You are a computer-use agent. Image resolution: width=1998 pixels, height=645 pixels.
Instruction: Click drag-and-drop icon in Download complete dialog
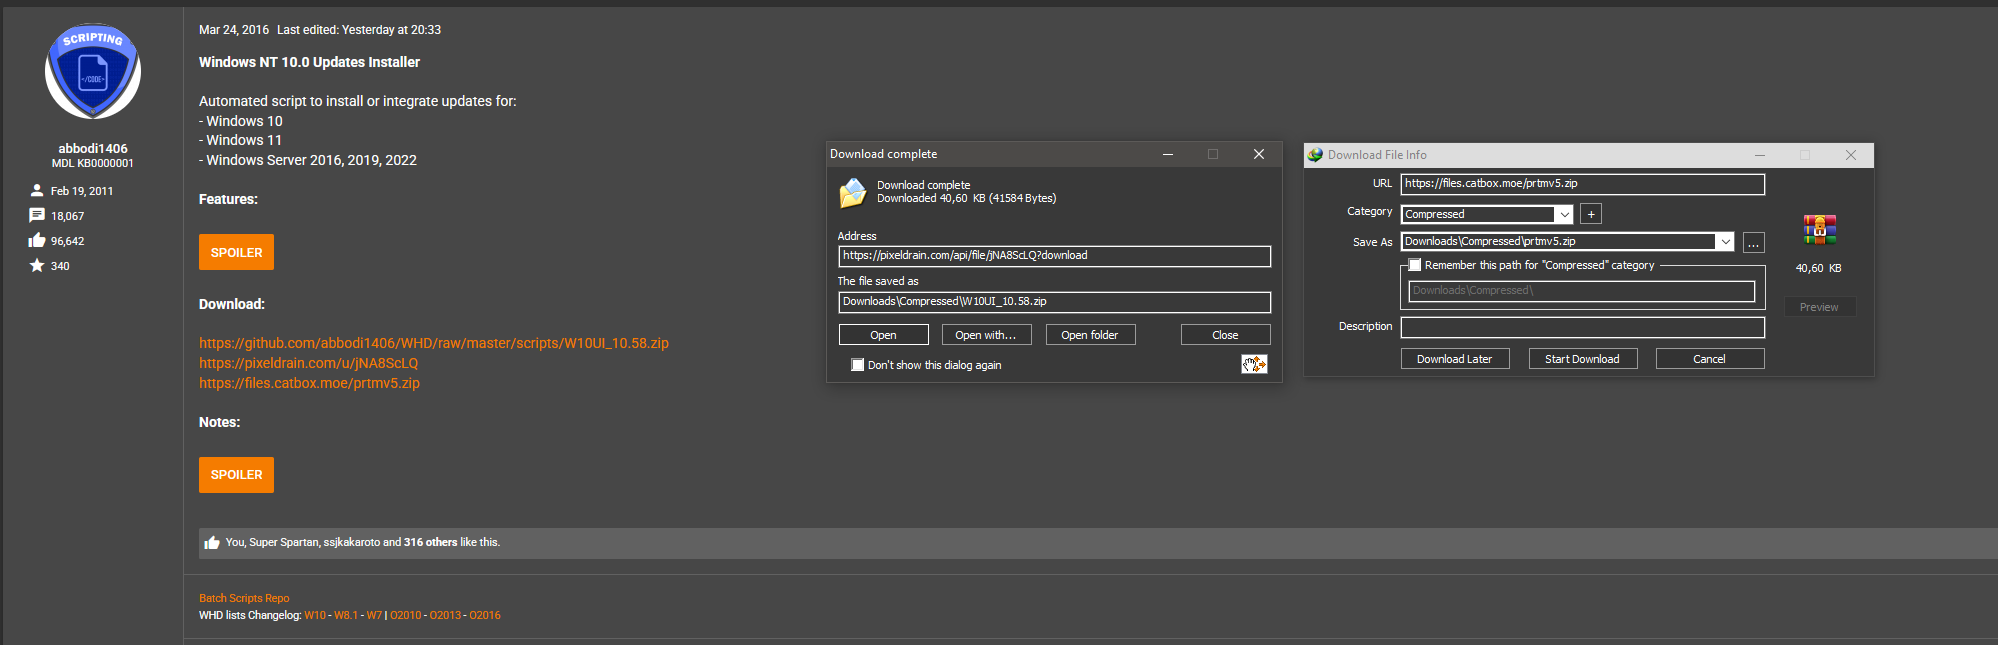[1254, 364]
